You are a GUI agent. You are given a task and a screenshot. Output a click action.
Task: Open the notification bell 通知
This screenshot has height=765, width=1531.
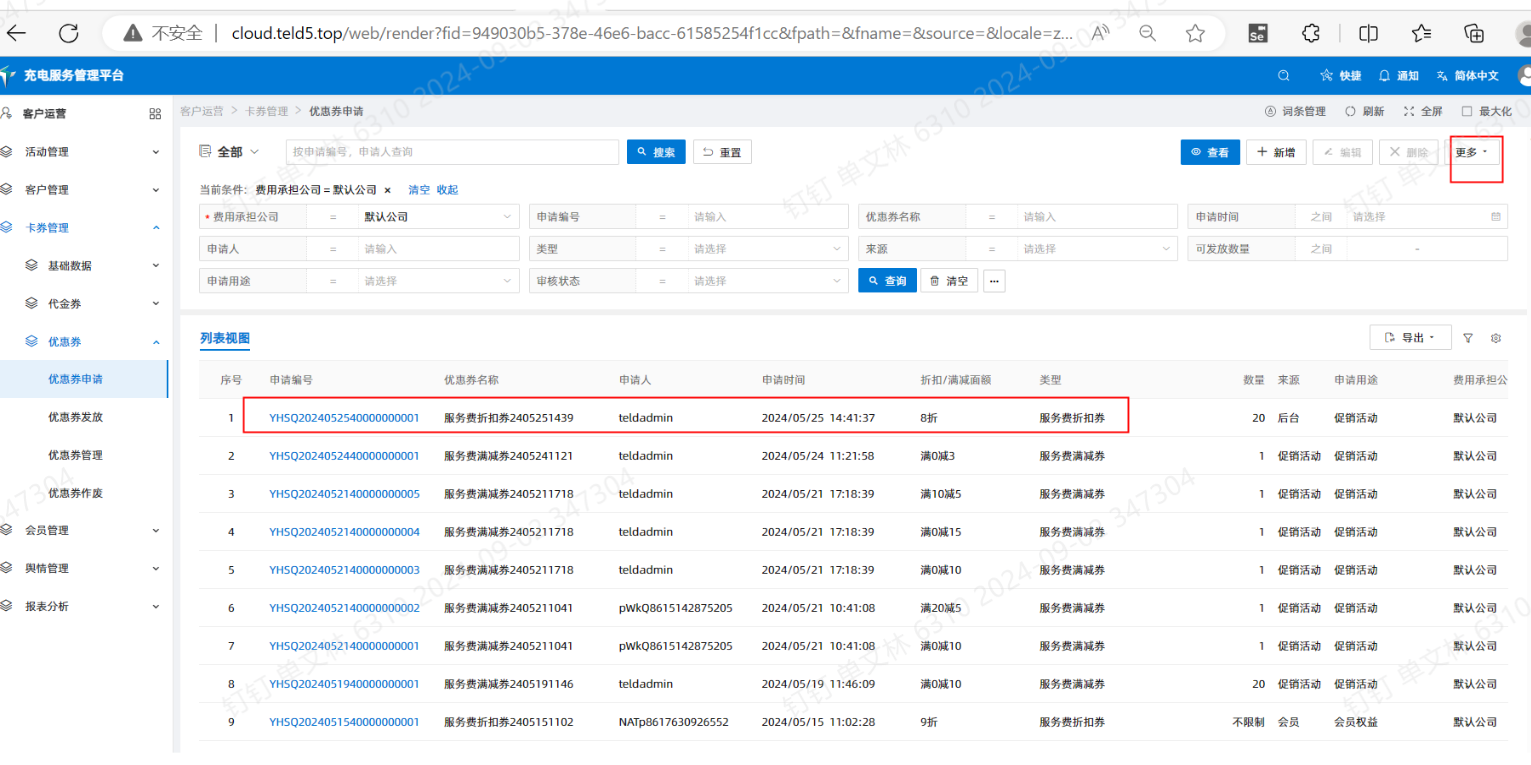pyautogui.click(x=1398, y=76)
